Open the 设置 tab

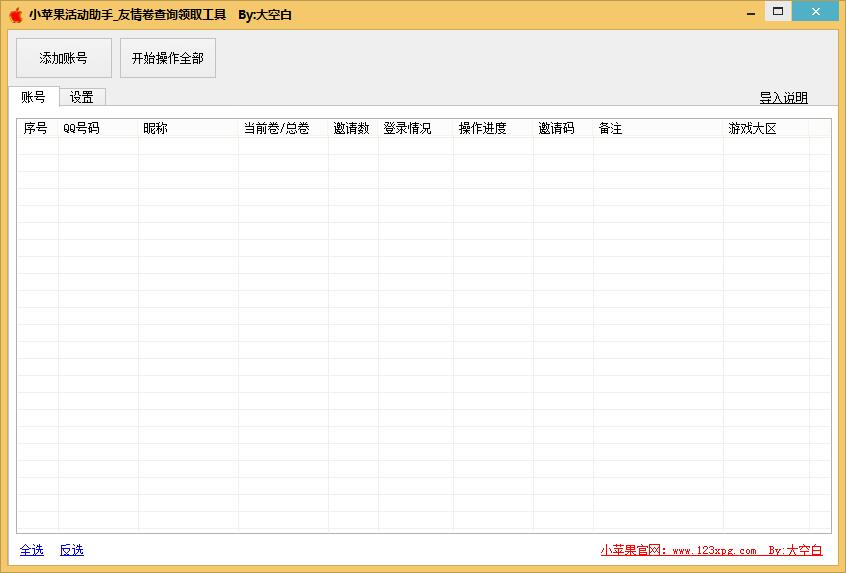(x=82, y=98)
